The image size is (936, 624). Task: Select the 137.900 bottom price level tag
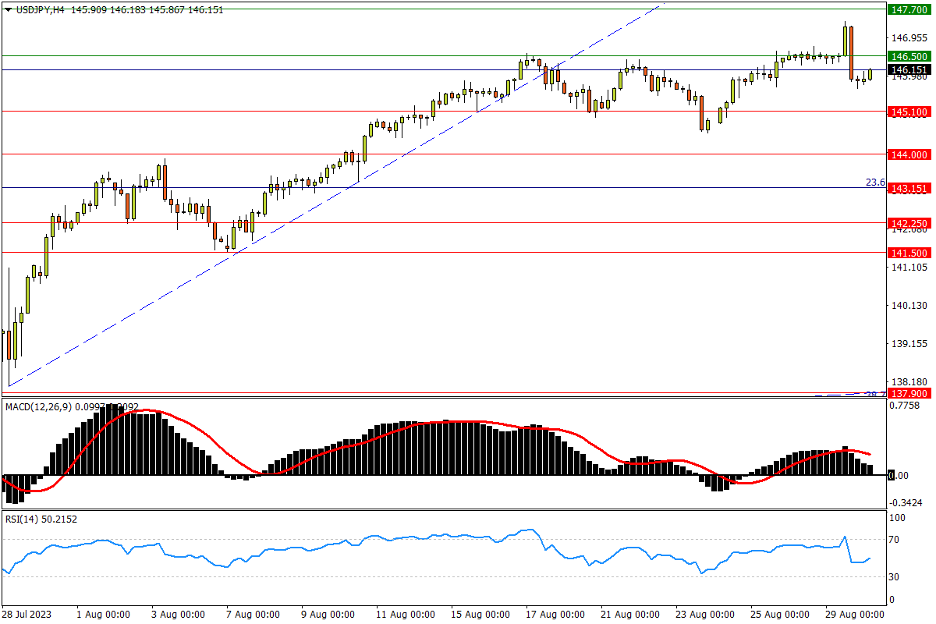pyautogui.click(x=910, y=394)
